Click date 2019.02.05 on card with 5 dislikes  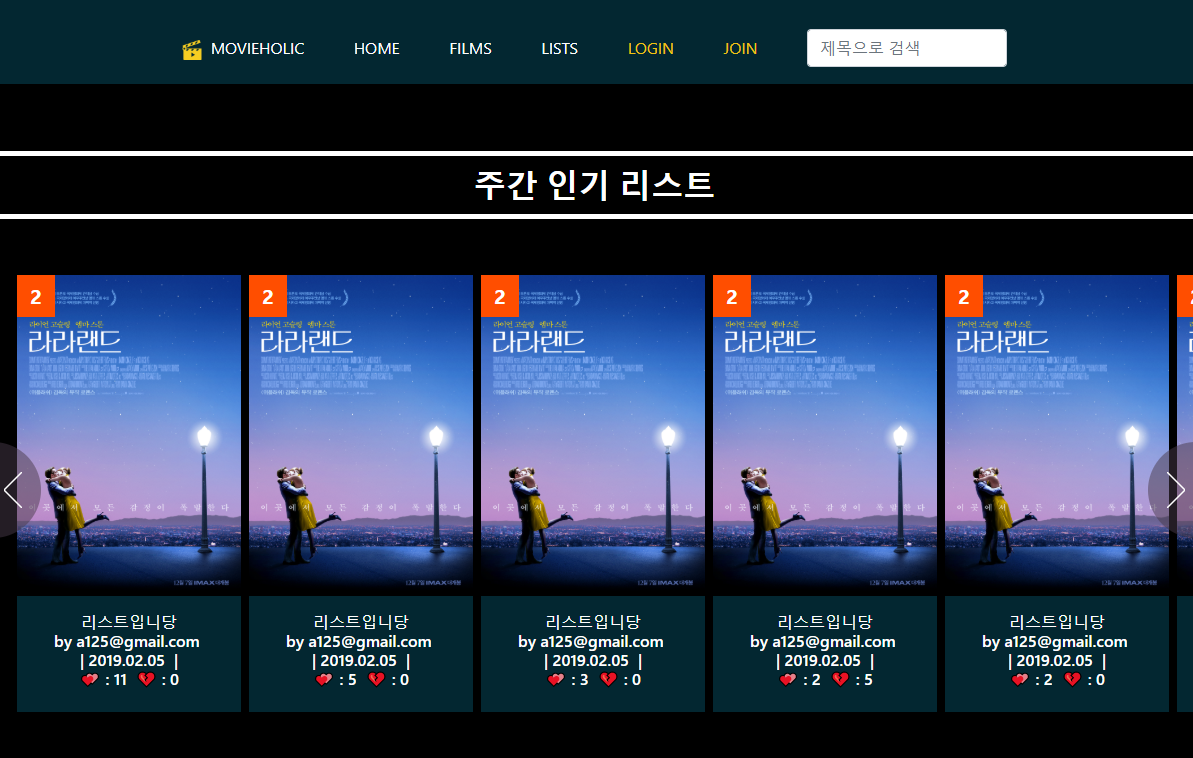[822, 661]
